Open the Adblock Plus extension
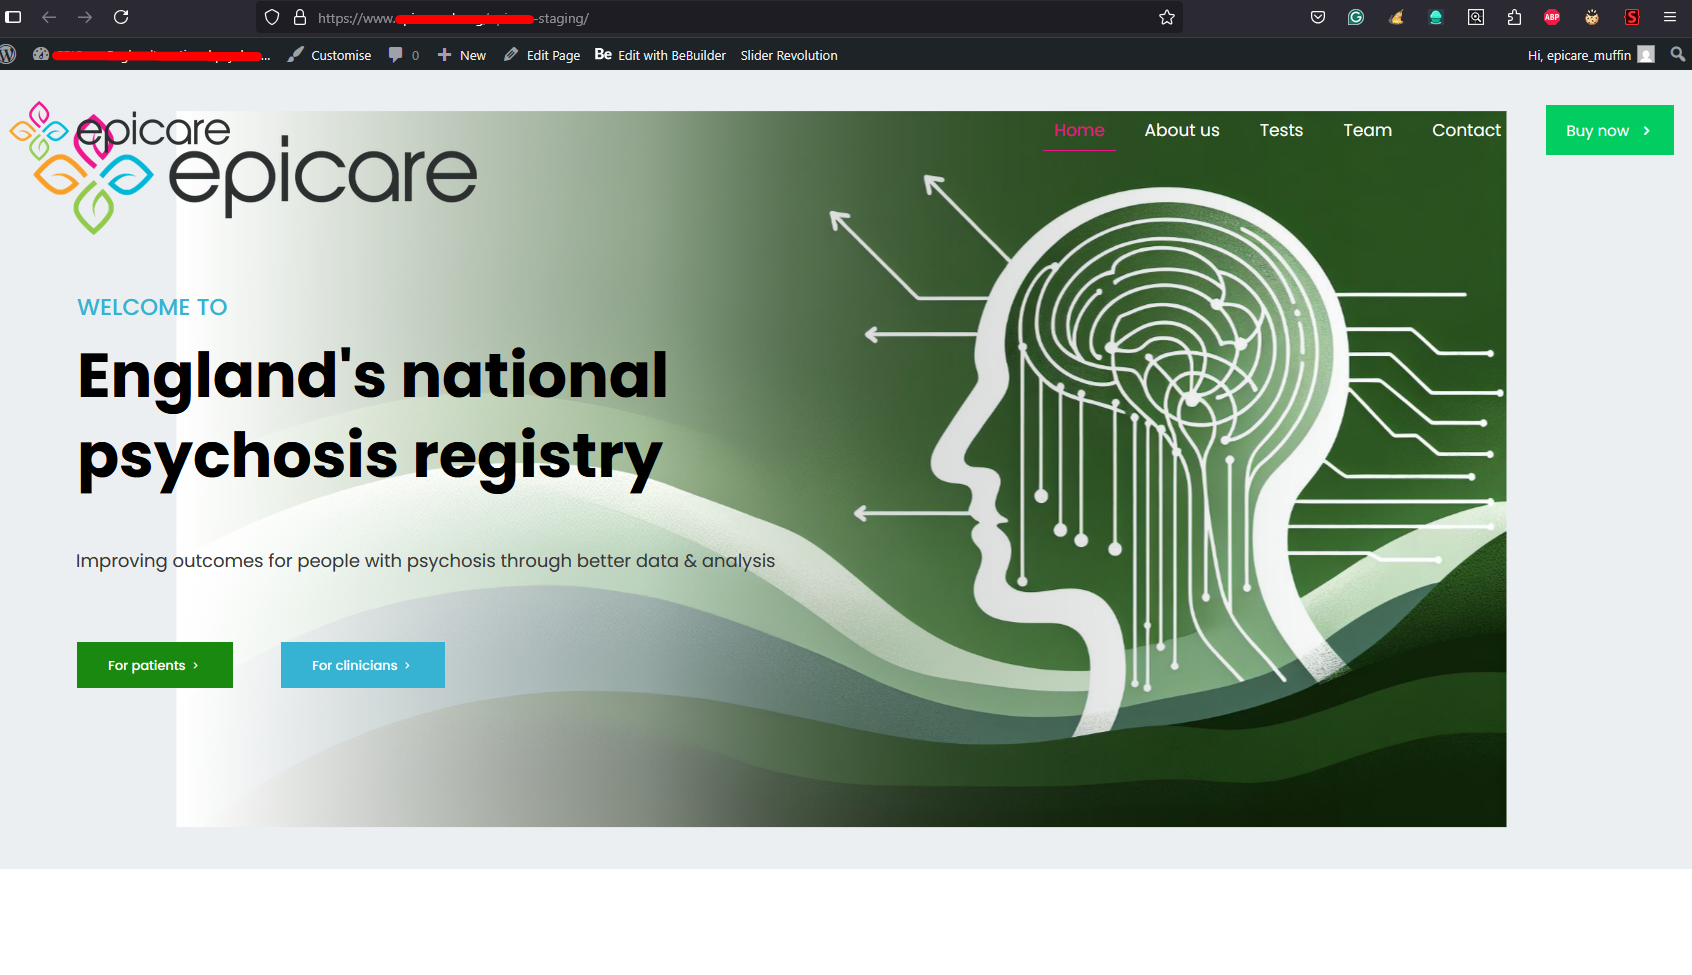The width and height of the screenshot is (1692, 975). click(1552, 17)
